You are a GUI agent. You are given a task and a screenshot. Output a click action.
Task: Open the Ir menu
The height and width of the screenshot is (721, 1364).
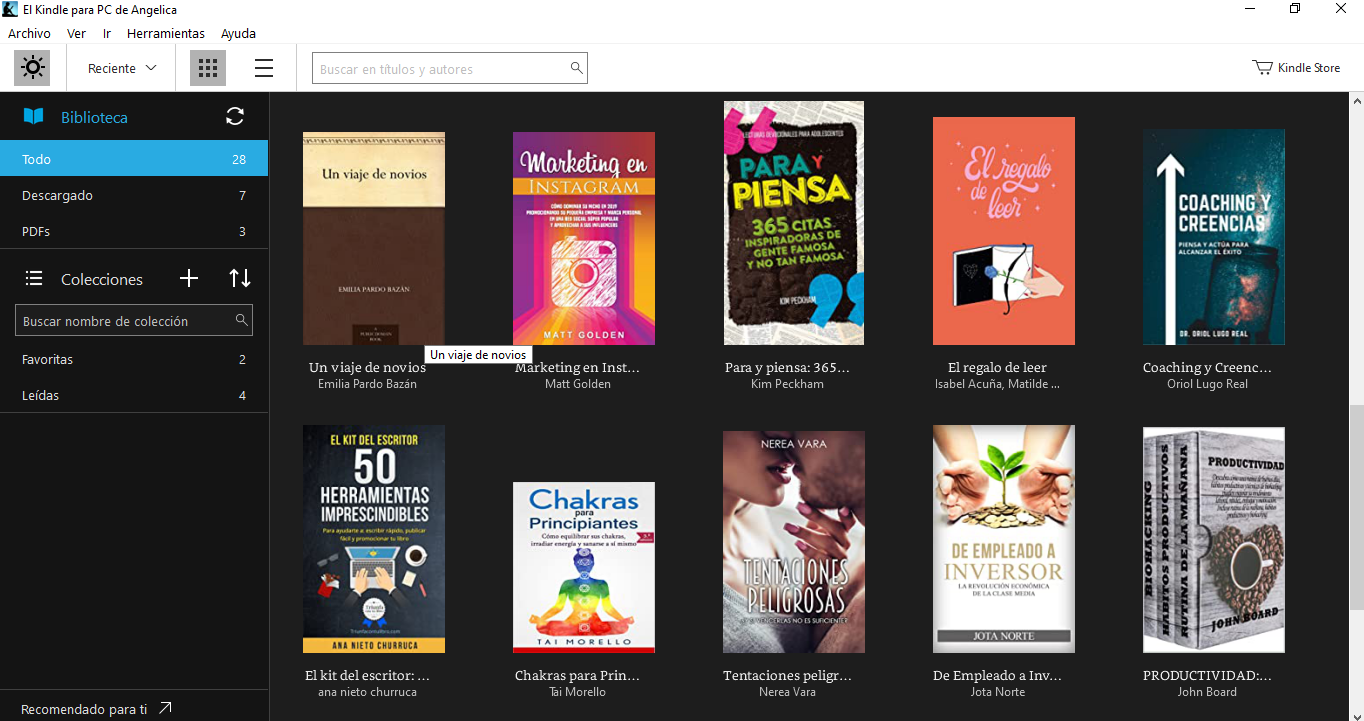(107, 33)
